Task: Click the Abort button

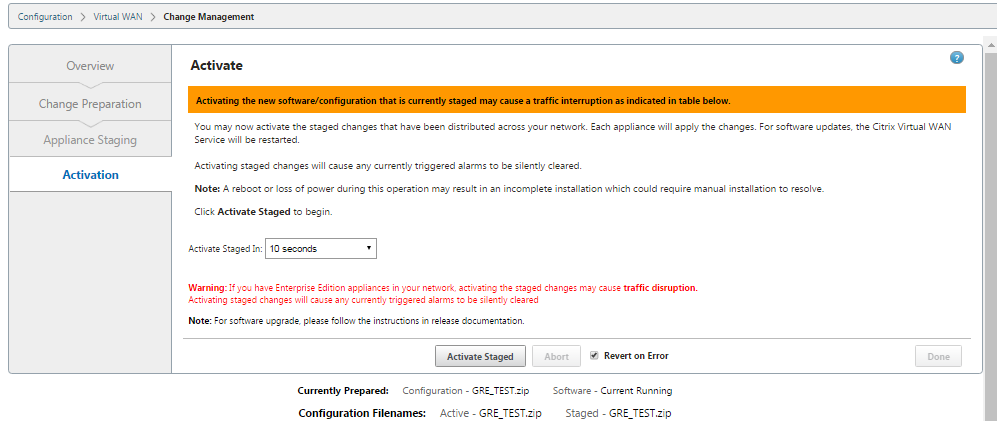Action: (x=556, y=357)
